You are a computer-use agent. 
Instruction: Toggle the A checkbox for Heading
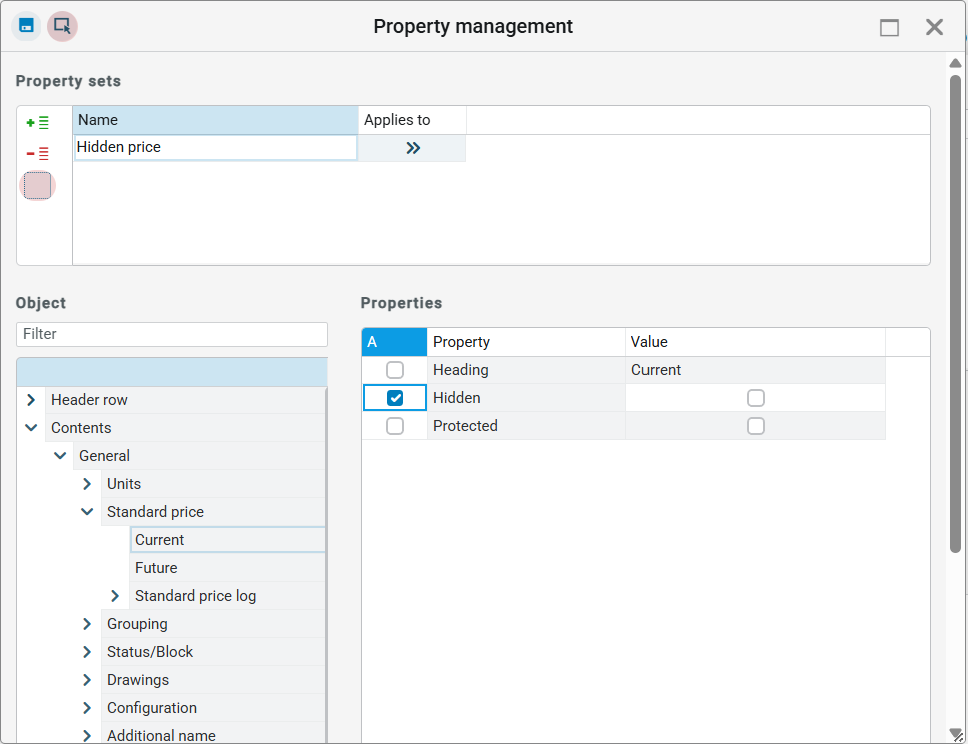point(394,370)
